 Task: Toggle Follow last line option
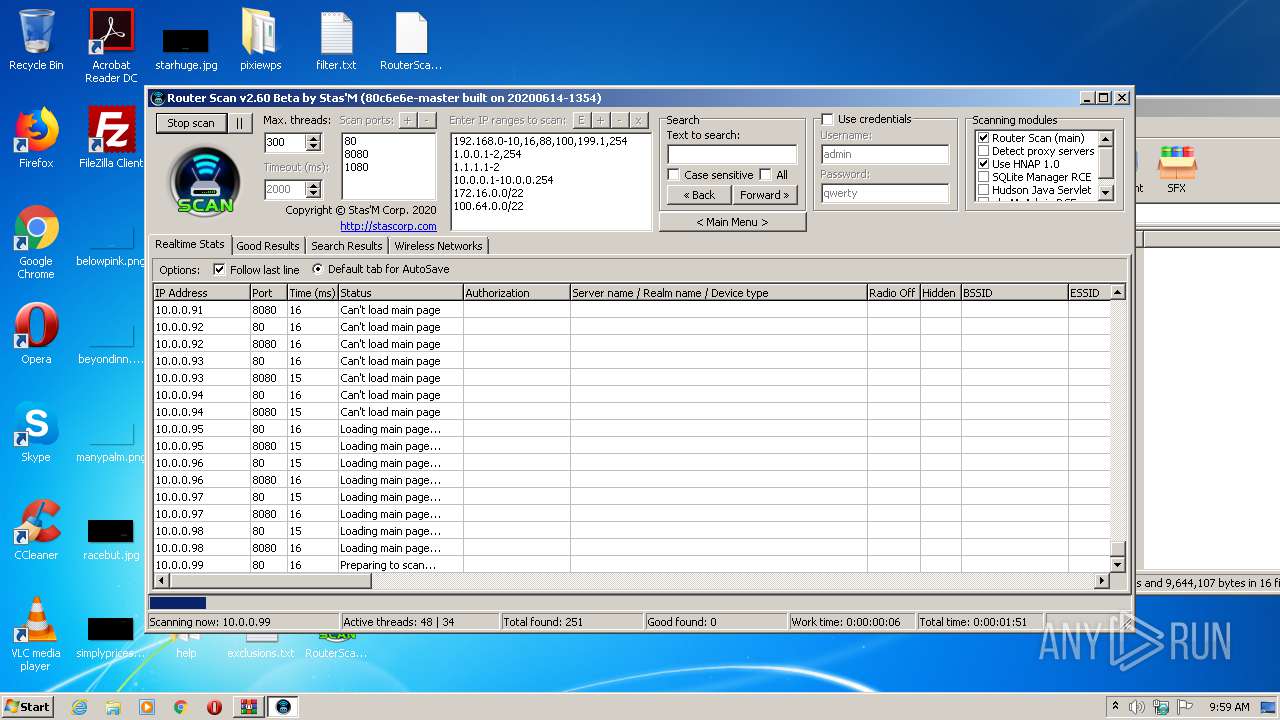[219, 270]
